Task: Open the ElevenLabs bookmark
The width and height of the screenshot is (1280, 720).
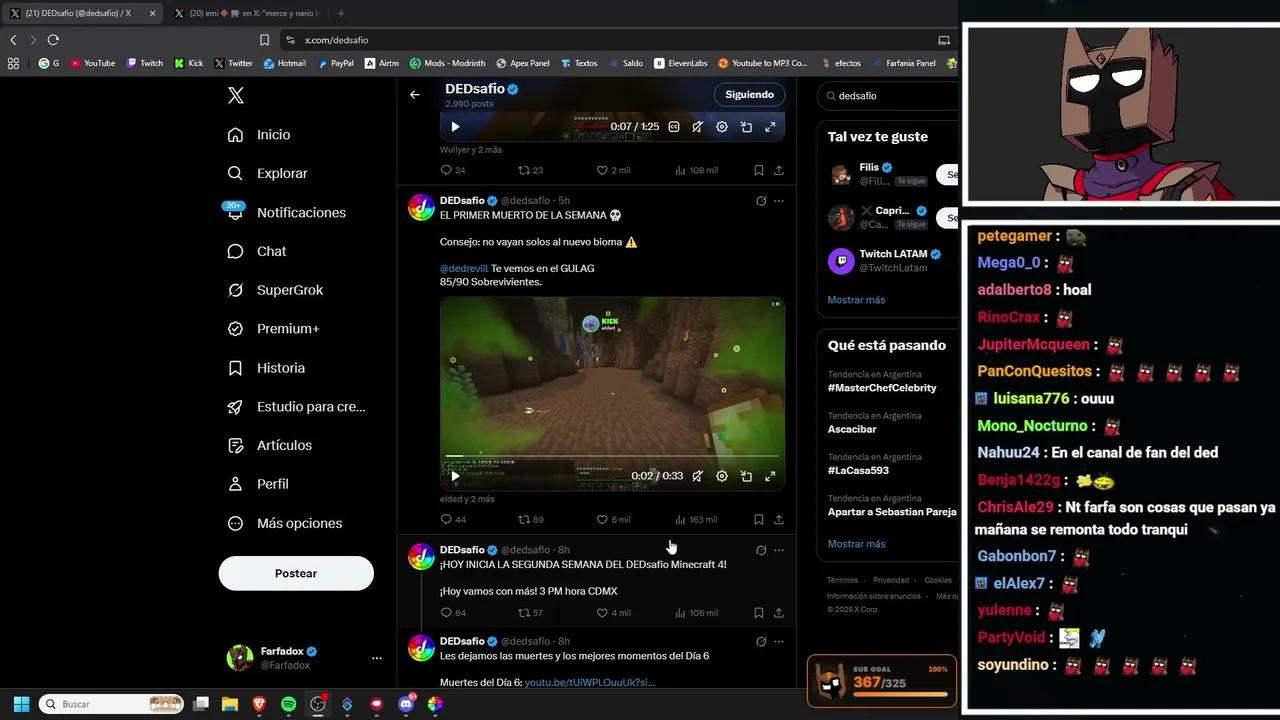Action: point(681,63)
